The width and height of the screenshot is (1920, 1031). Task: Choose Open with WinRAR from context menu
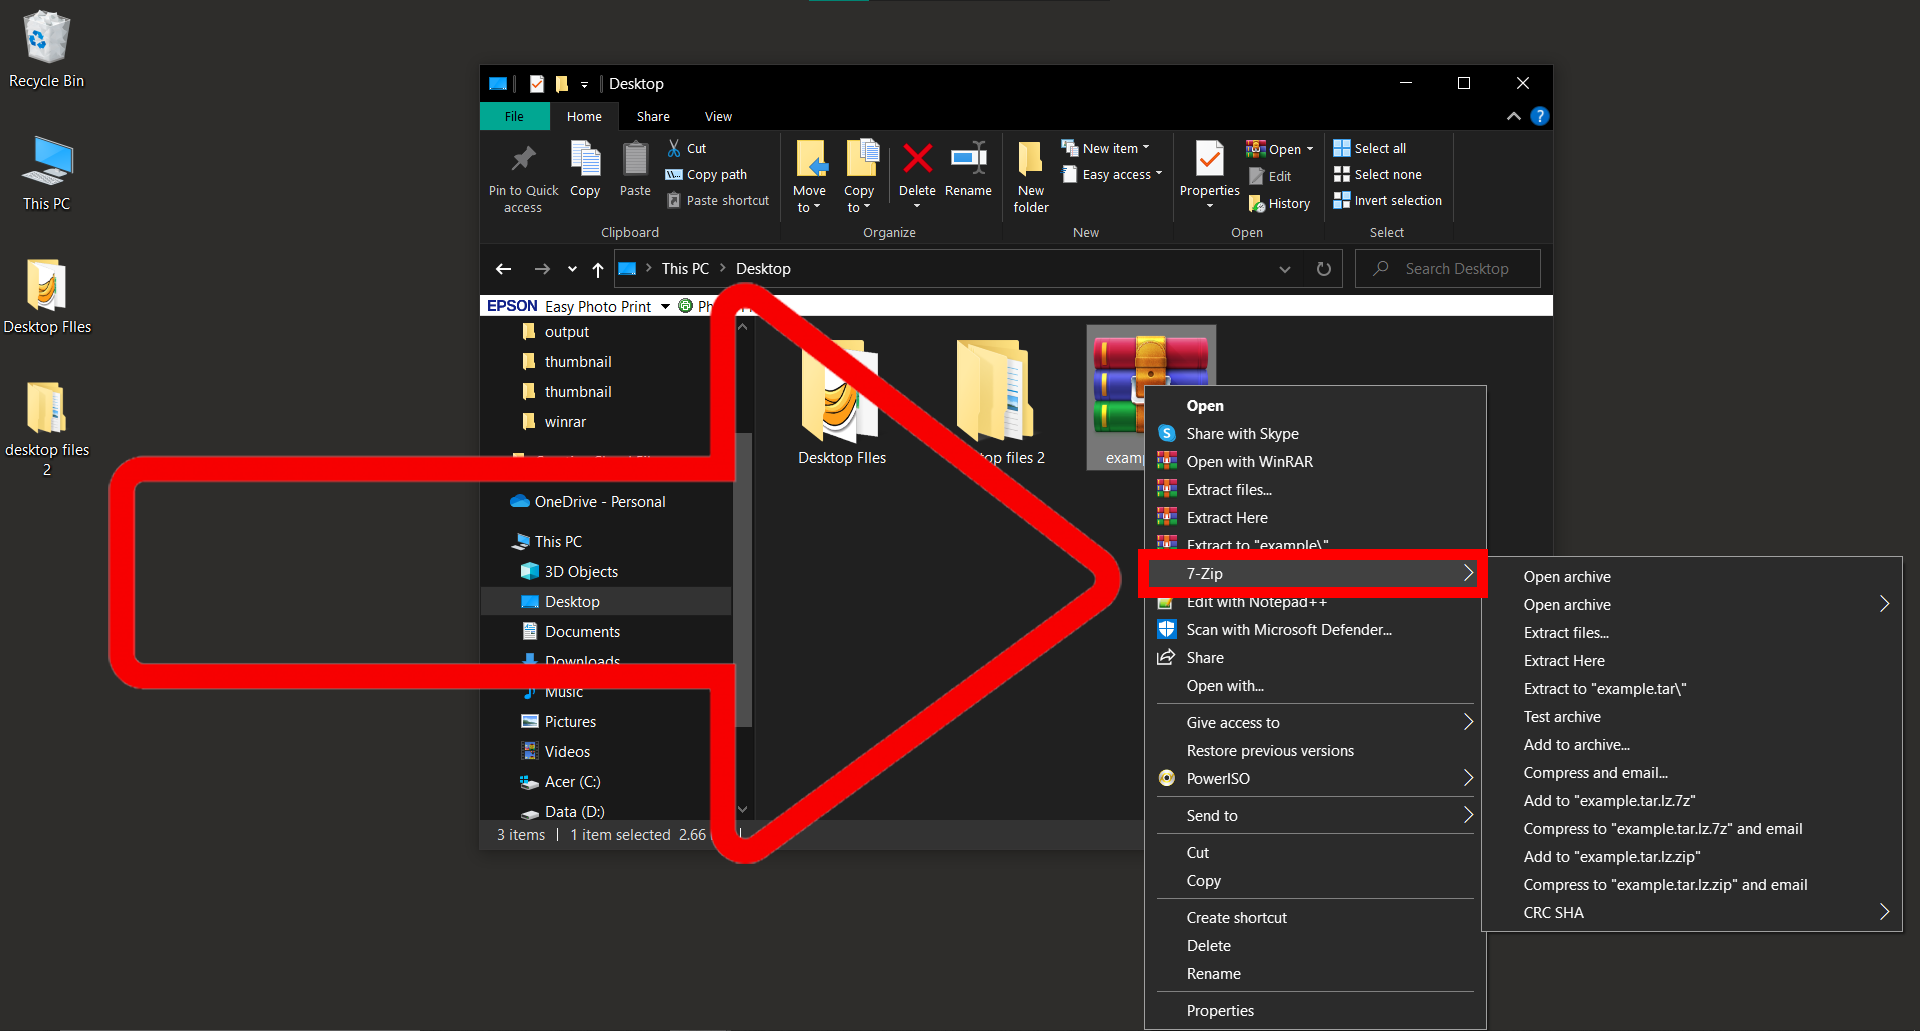click(x=1248, y=461)
